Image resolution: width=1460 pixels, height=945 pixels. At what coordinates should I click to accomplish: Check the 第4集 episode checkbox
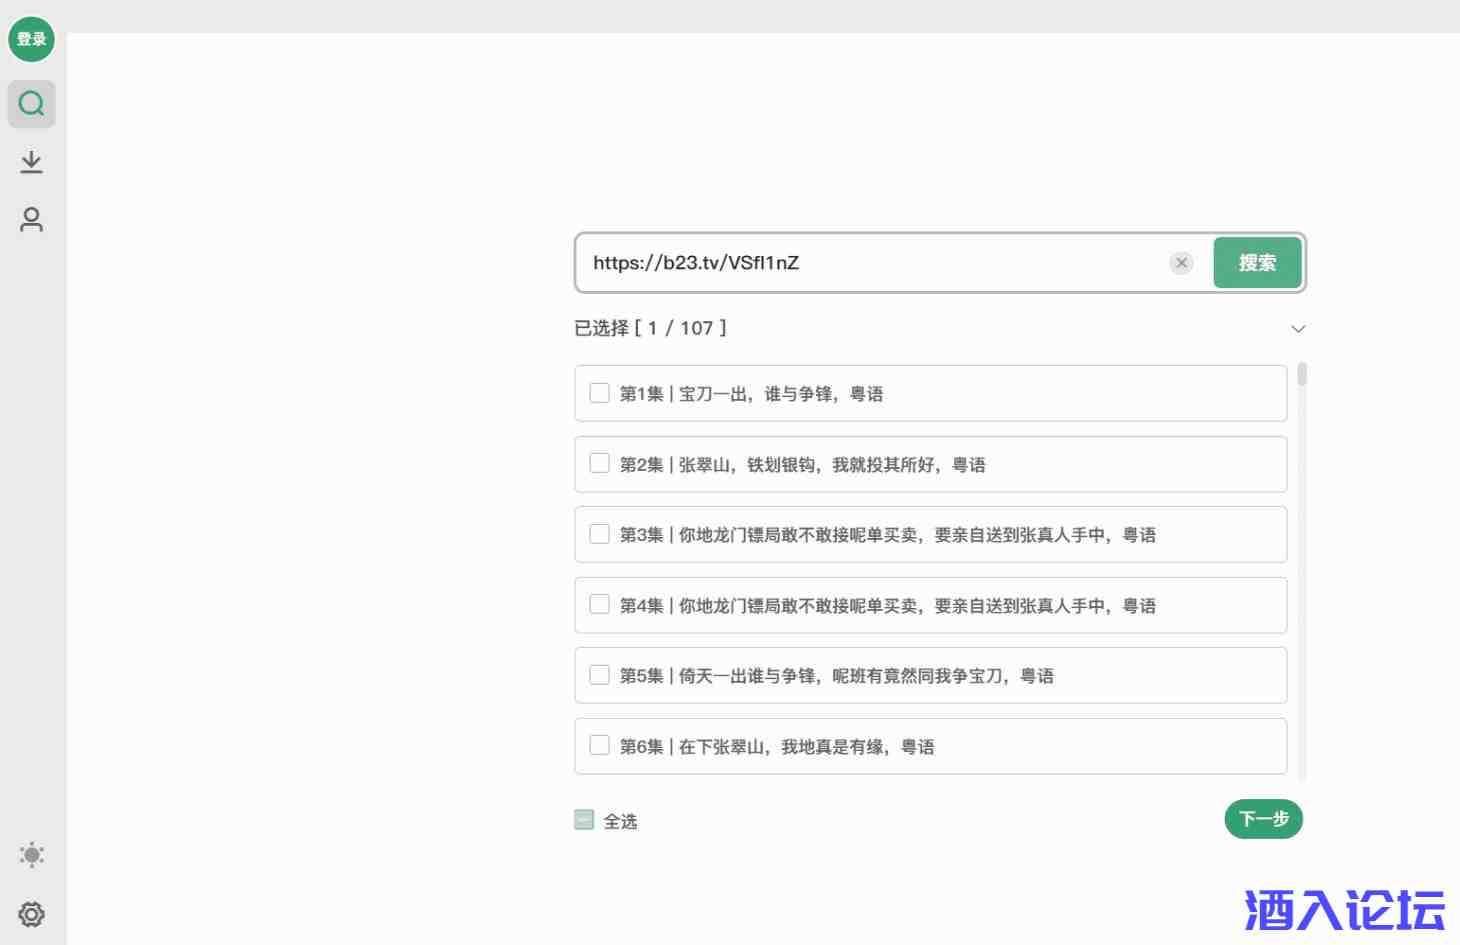pyautogui.click(x=600, y=604)
